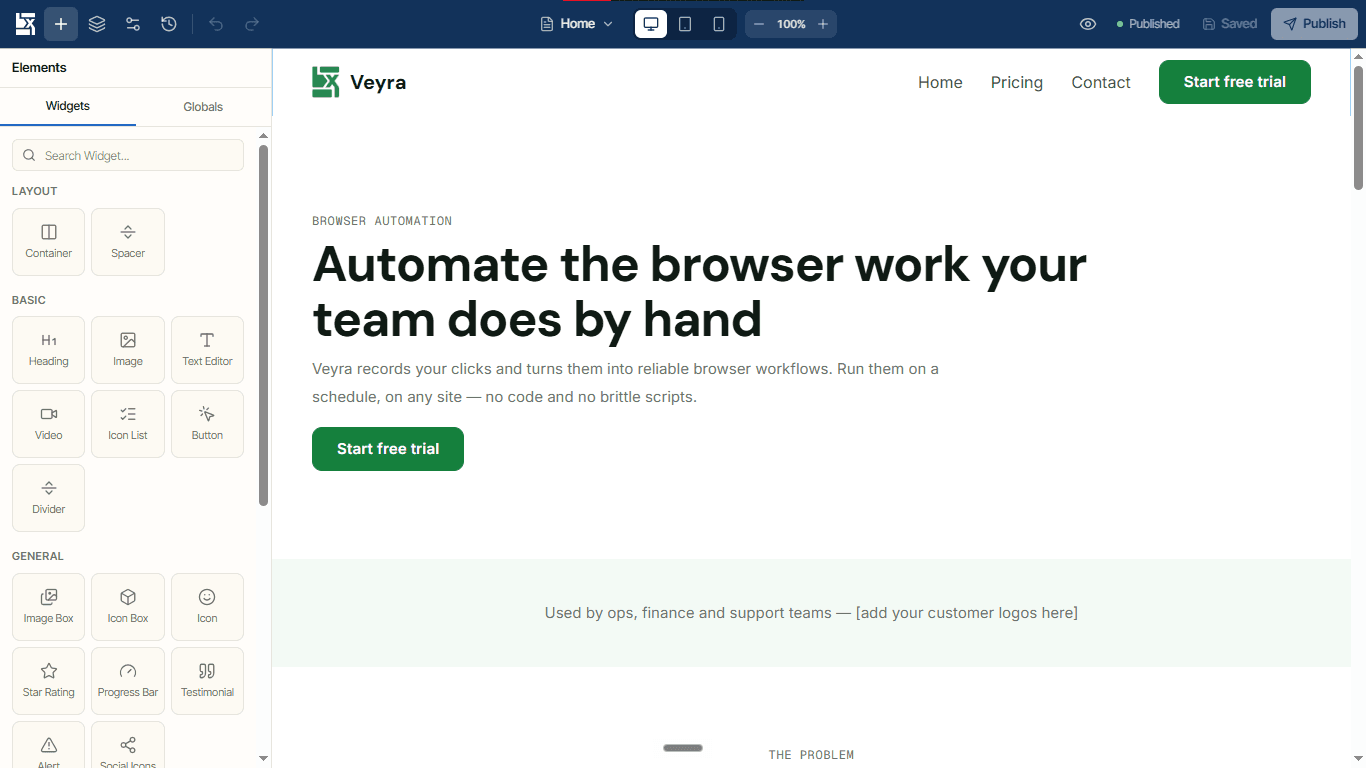Select the Divider widget
This screenshot has width=1366, height=768.
[49, 498]
